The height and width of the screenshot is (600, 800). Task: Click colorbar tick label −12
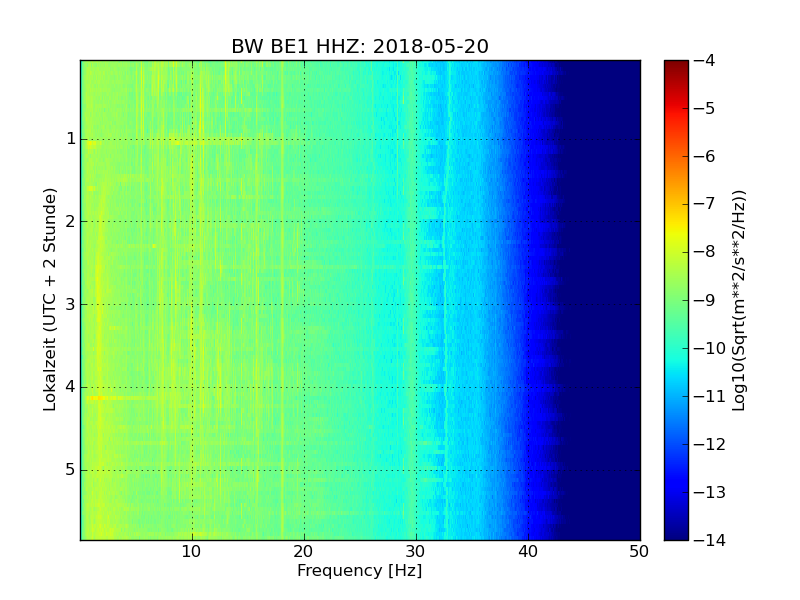[x=710, y=444]
